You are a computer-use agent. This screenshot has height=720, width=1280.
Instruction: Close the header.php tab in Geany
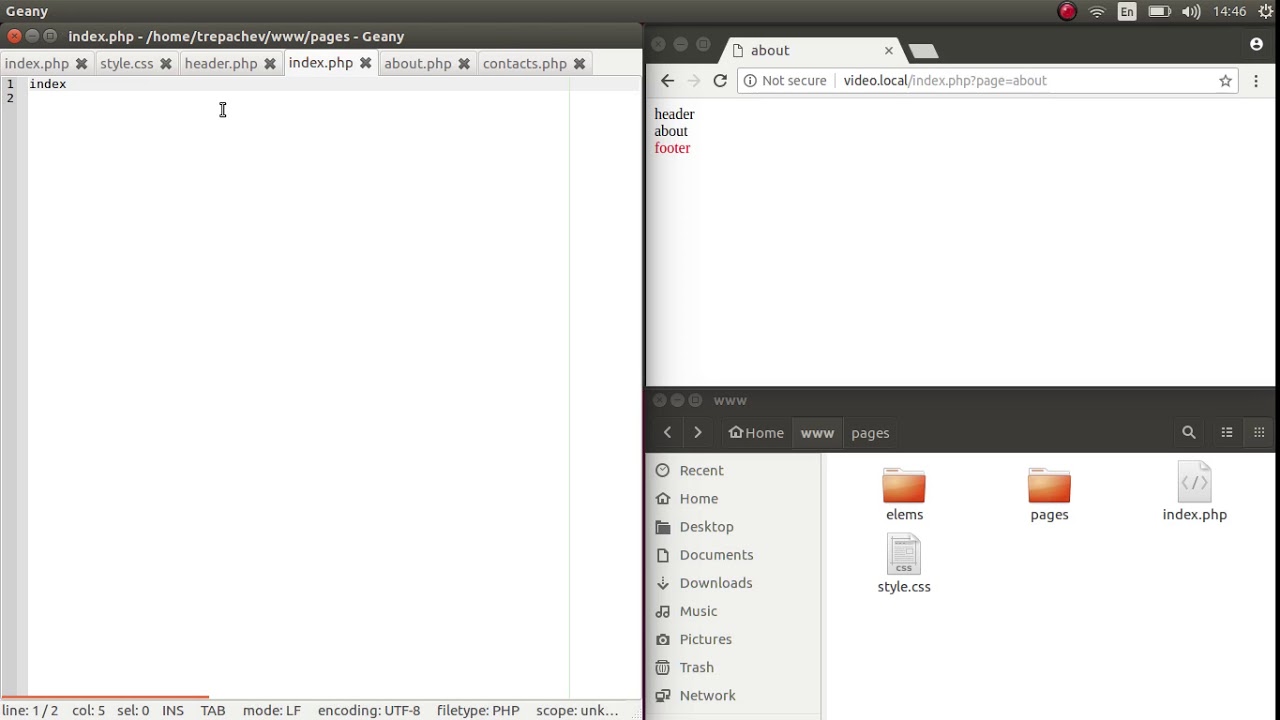[x=270, y=63]
